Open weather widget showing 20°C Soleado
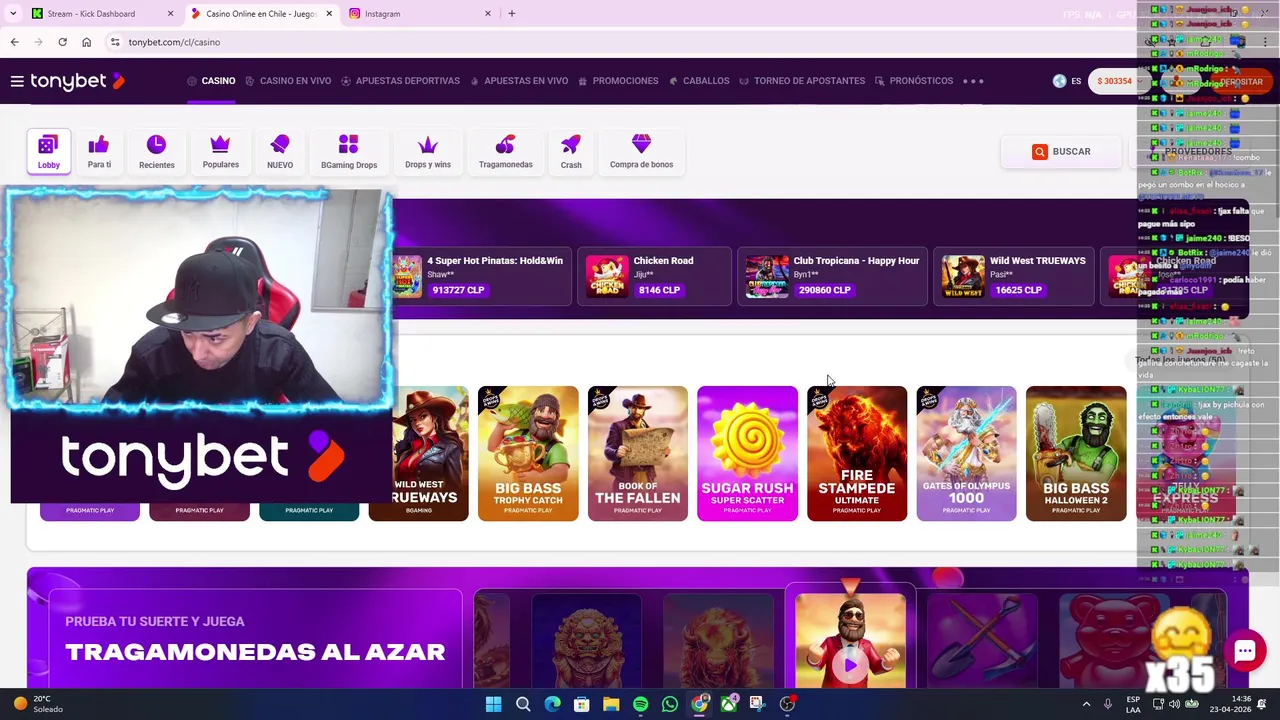Image resolution: width=1280 pixels, height=720 pixels. pyautogui.click(x=37, y=704)
